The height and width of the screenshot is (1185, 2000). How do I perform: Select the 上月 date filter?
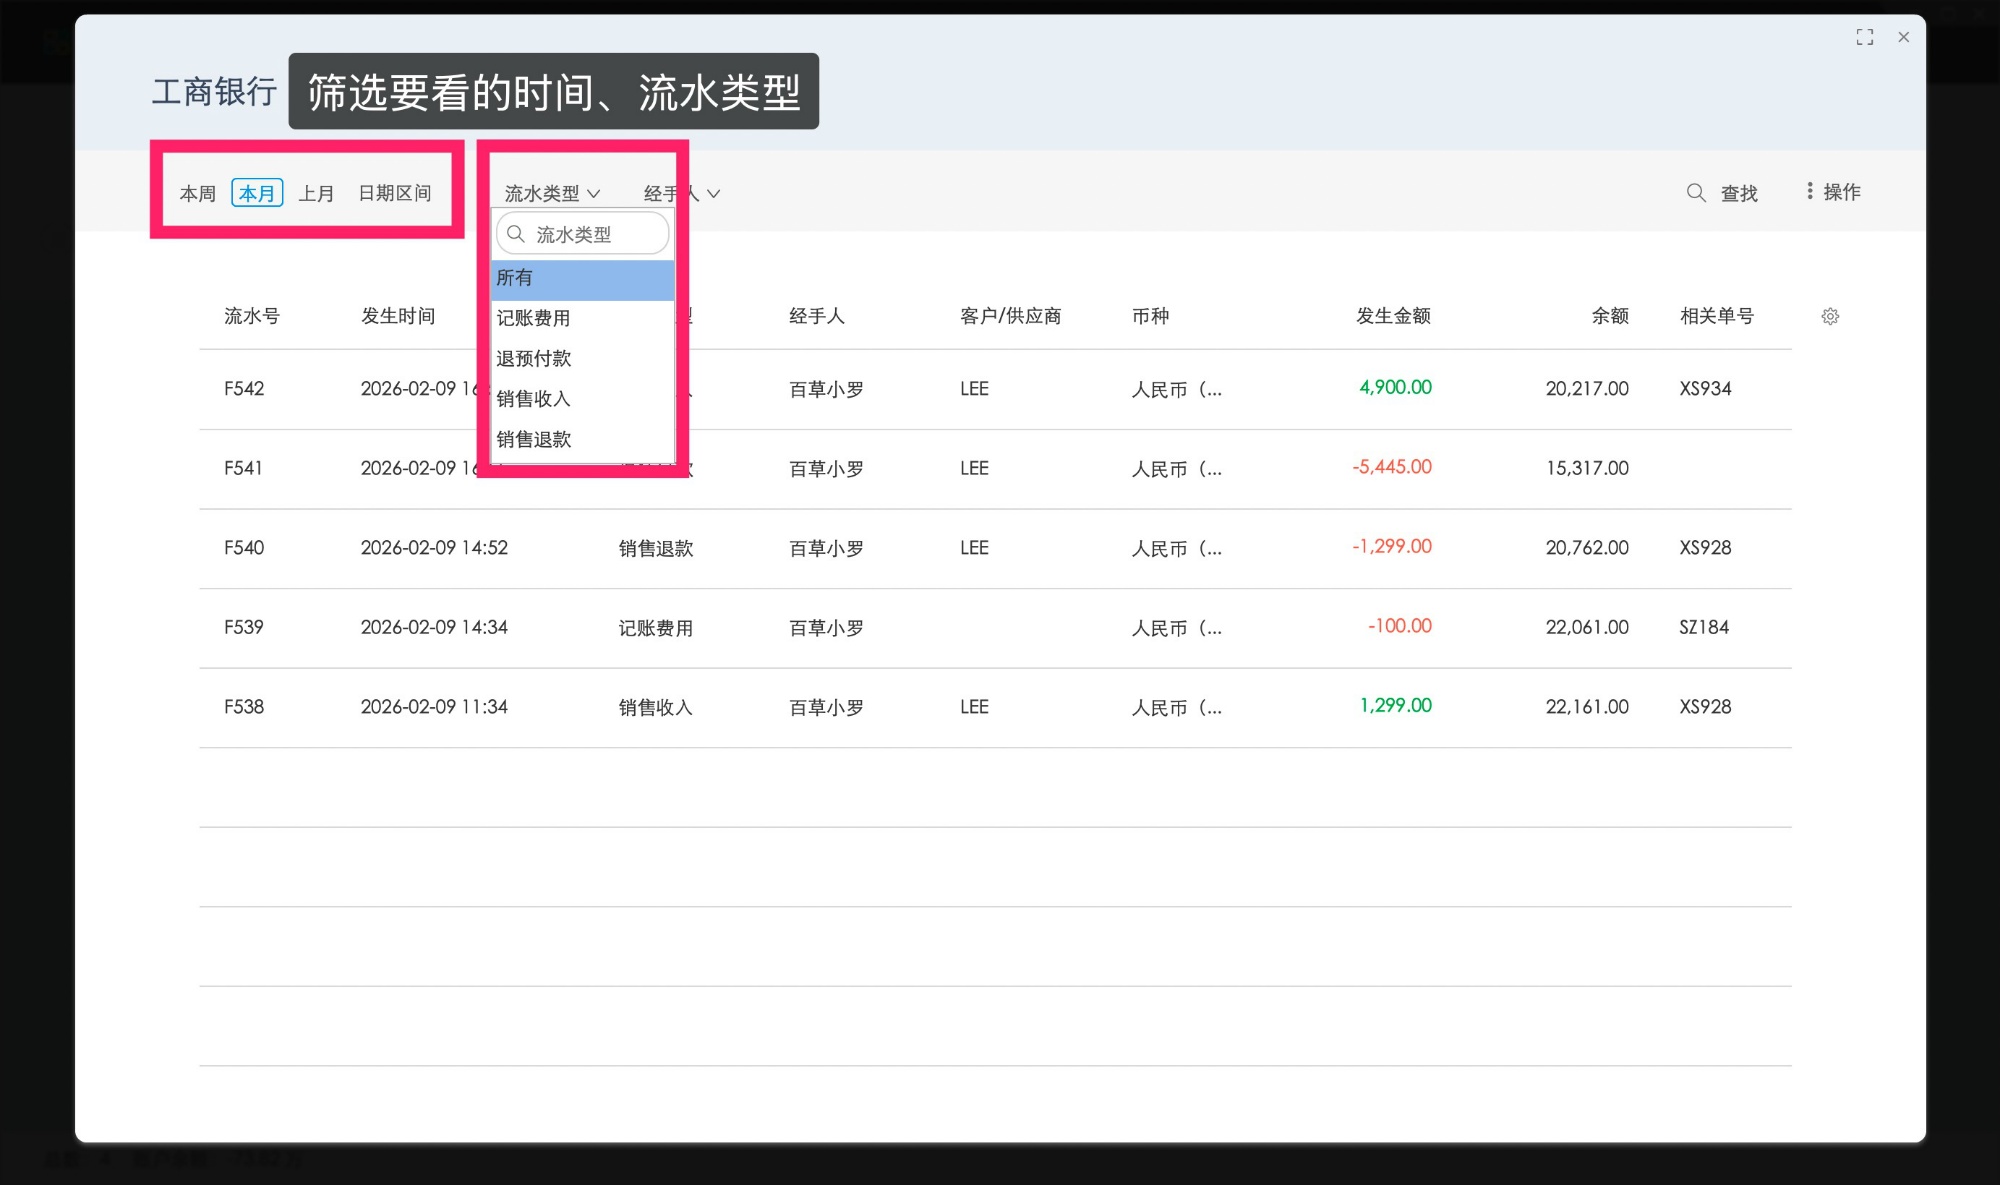click(x=318, y=193)
